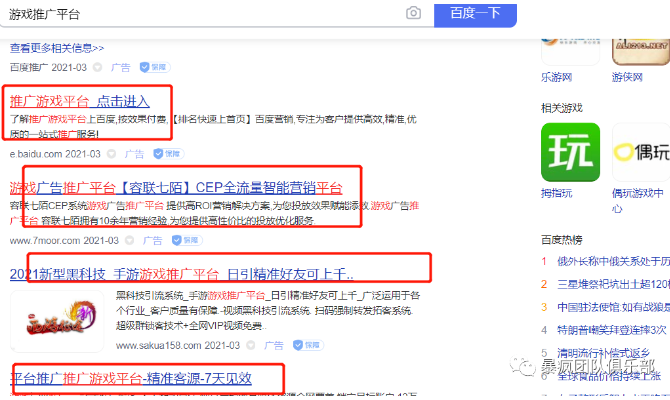The width and height of the screenshot is (670, 400).
Task: Open hot item 清明流行补偿式返乡
Action: point(603,353)
